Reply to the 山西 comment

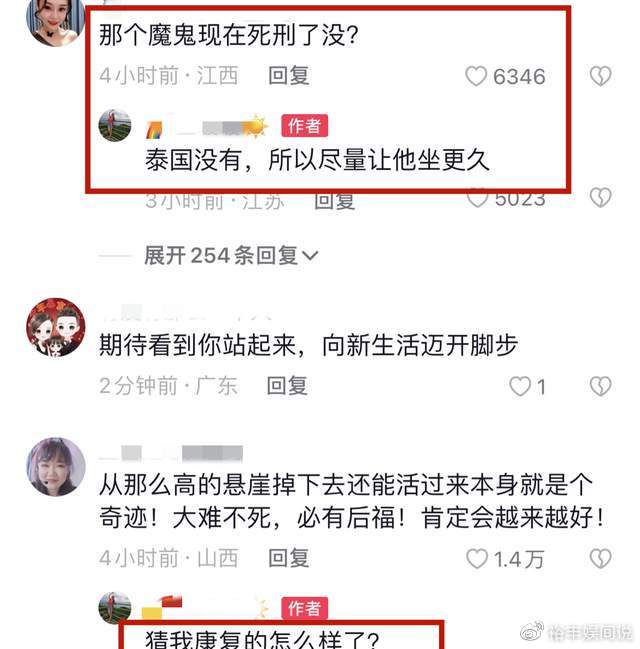point(289,558)
